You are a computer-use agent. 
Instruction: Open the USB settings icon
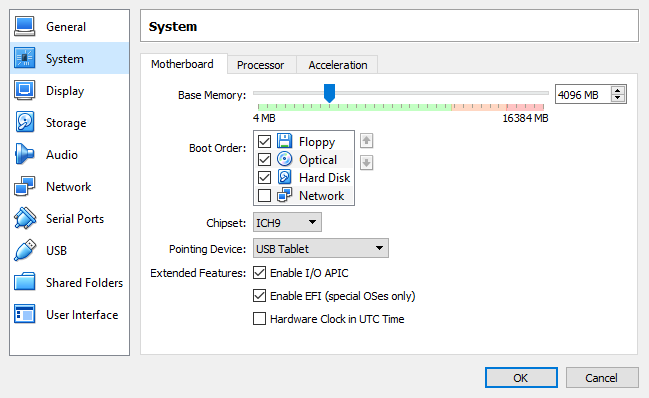[24, 250]
